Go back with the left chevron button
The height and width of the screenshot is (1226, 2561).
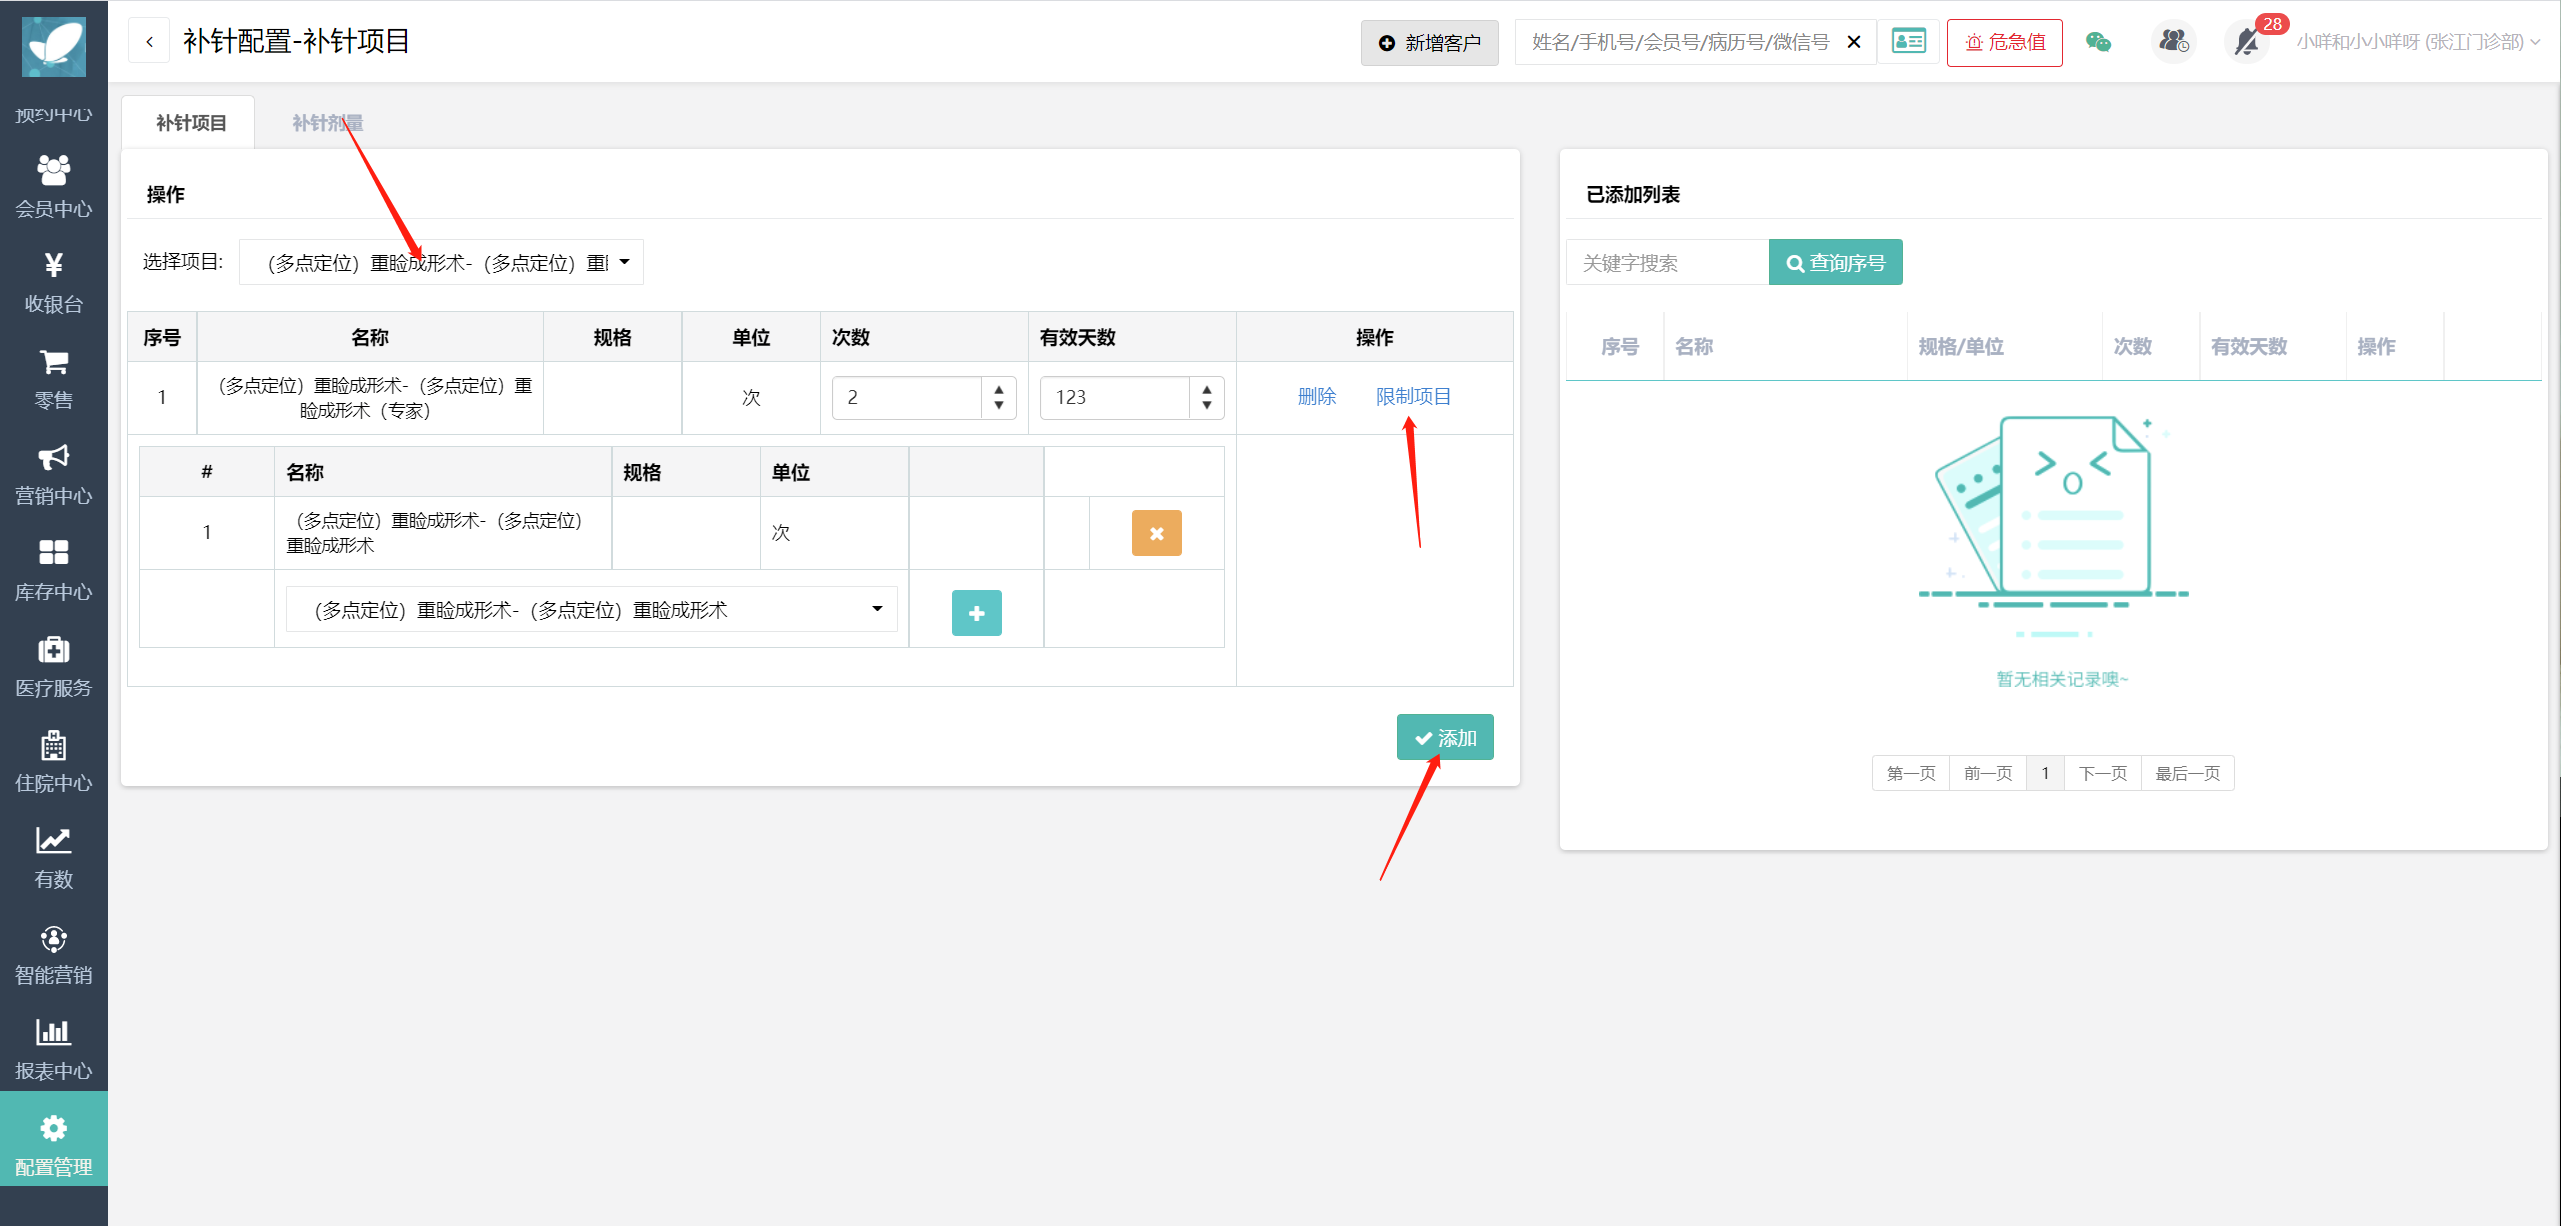149,42
